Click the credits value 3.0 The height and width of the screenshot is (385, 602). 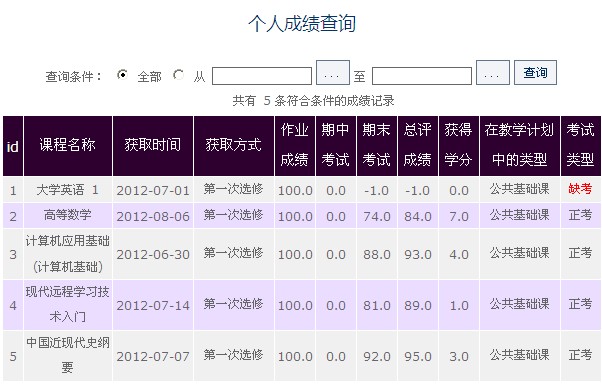click(459, 357)
